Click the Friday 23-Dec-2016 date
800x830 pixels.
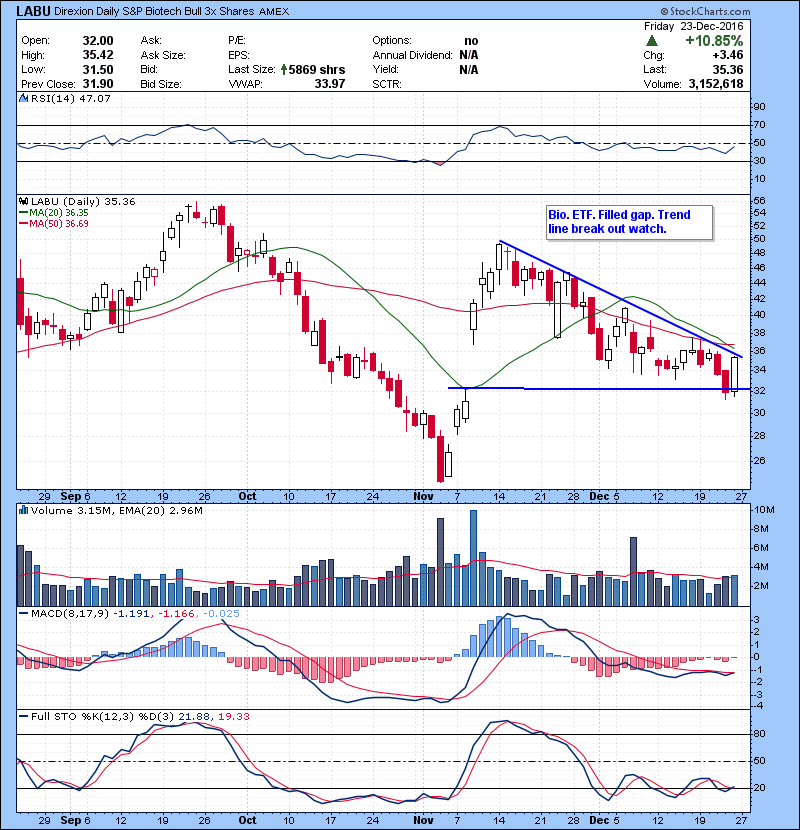pos(694,26)
